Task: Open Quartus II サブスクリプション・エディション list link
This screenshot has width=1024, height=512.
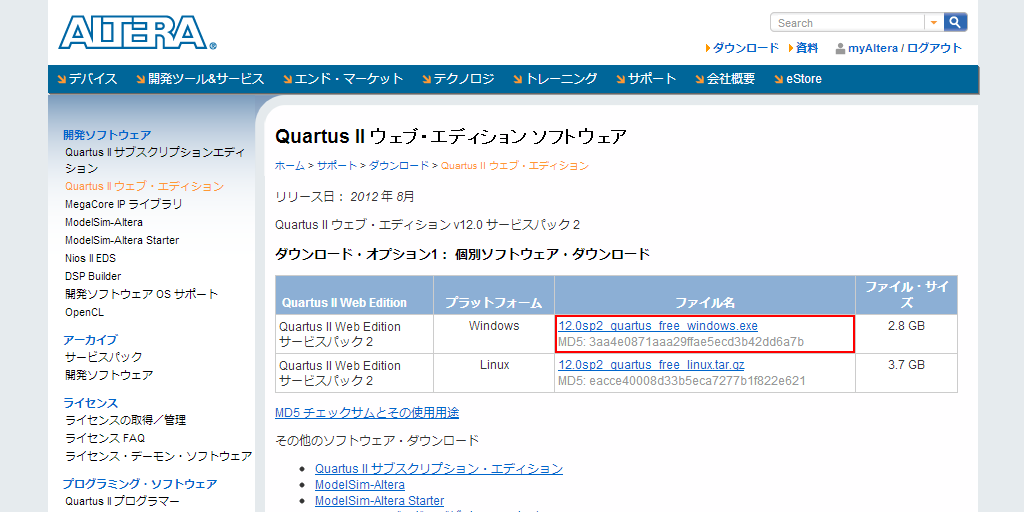Action: 439,469
